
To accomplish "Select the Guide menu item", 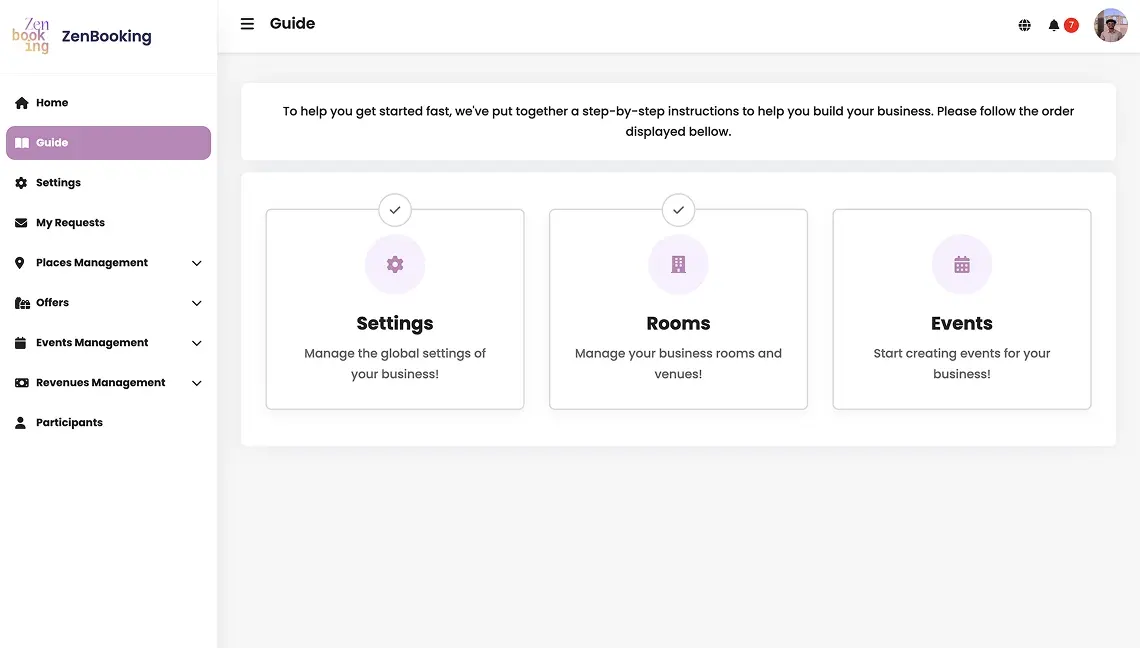I will [108, 143].
